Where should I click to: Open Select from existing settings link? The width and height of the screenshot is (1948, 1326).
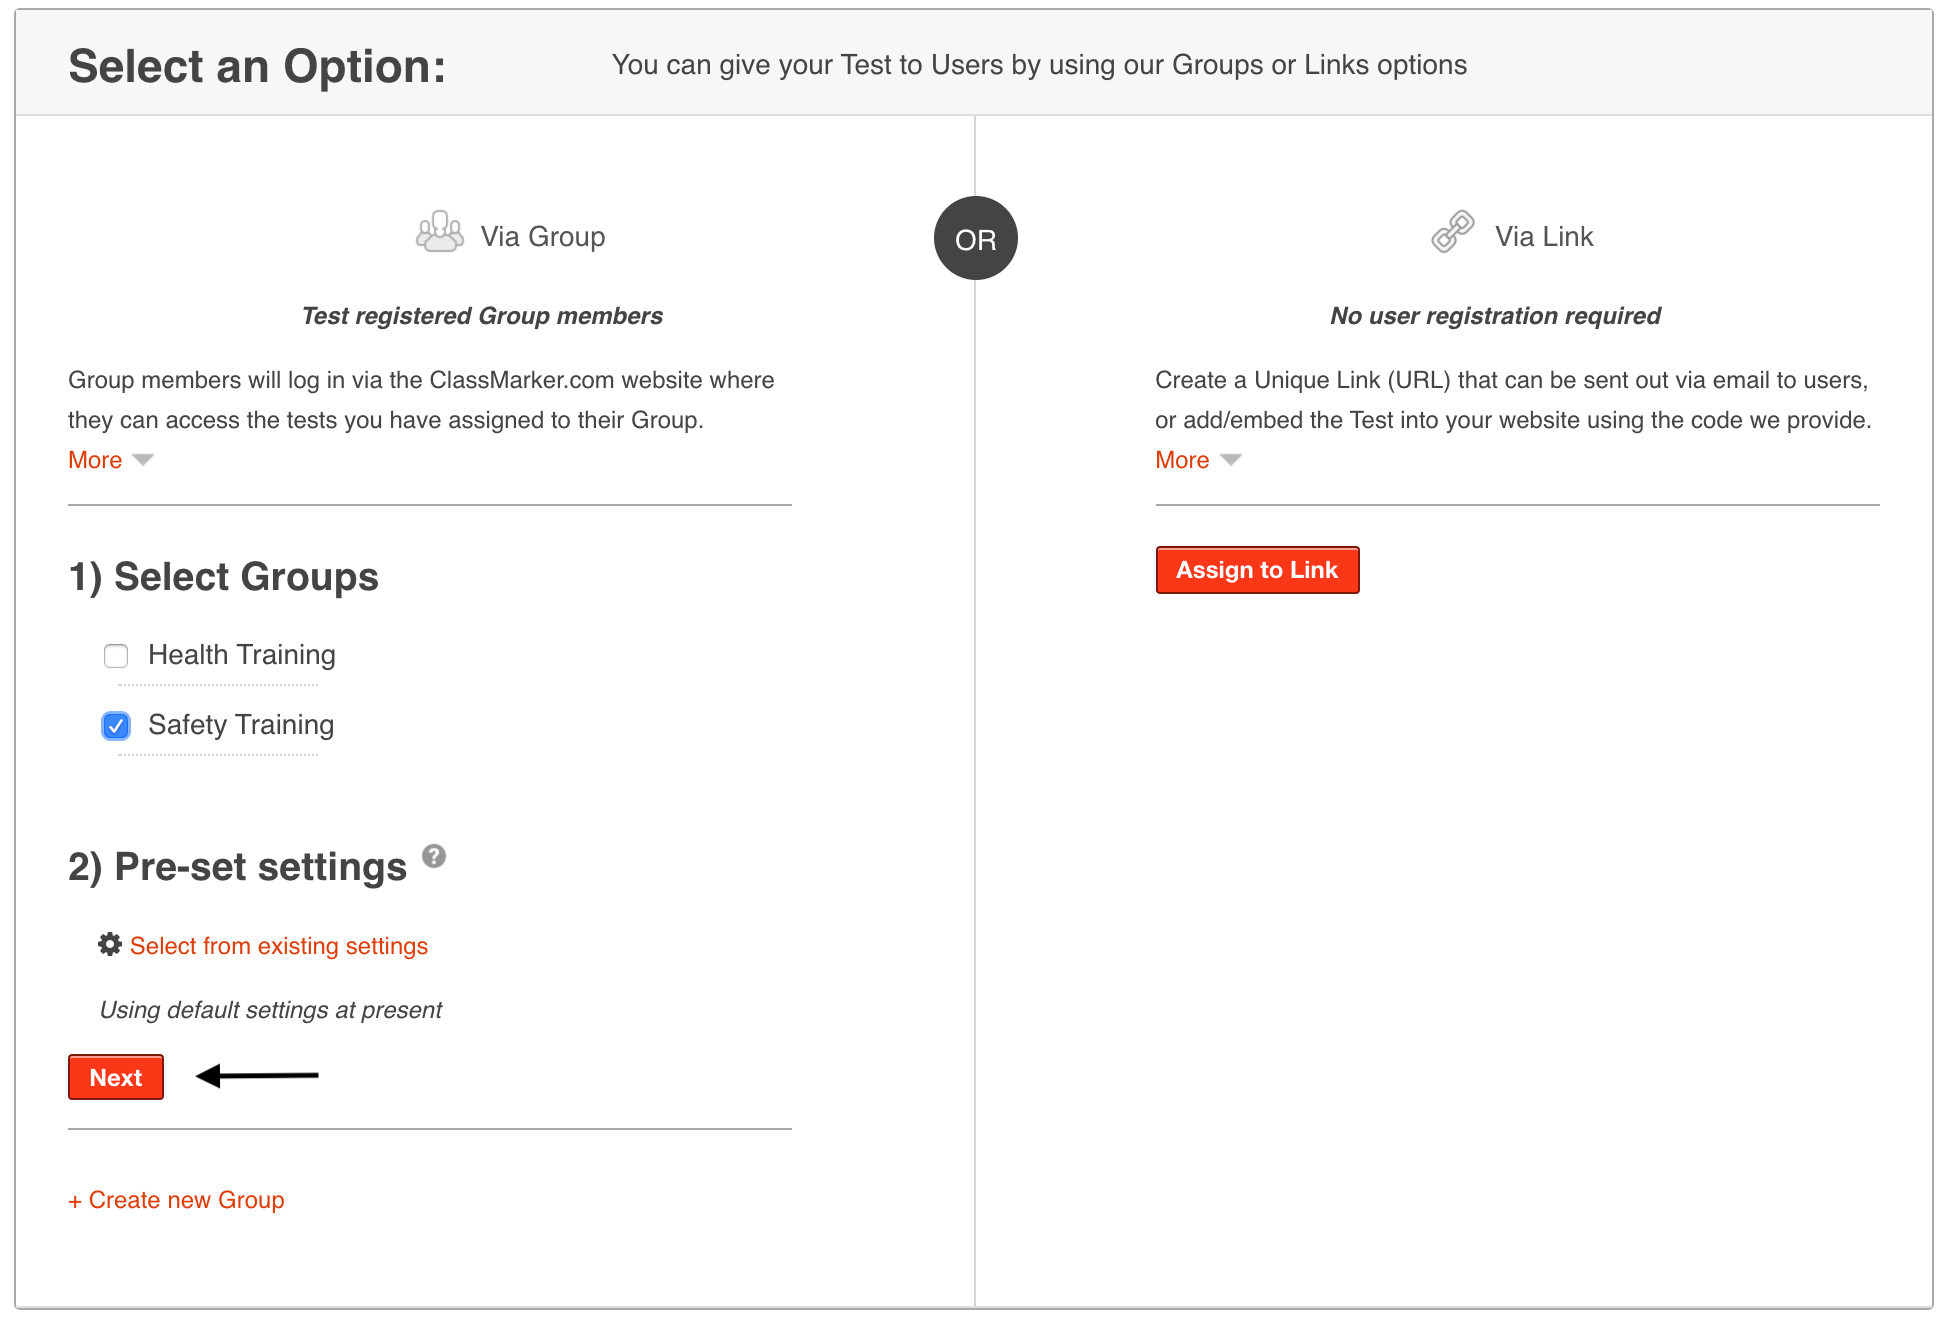point(279,946)
